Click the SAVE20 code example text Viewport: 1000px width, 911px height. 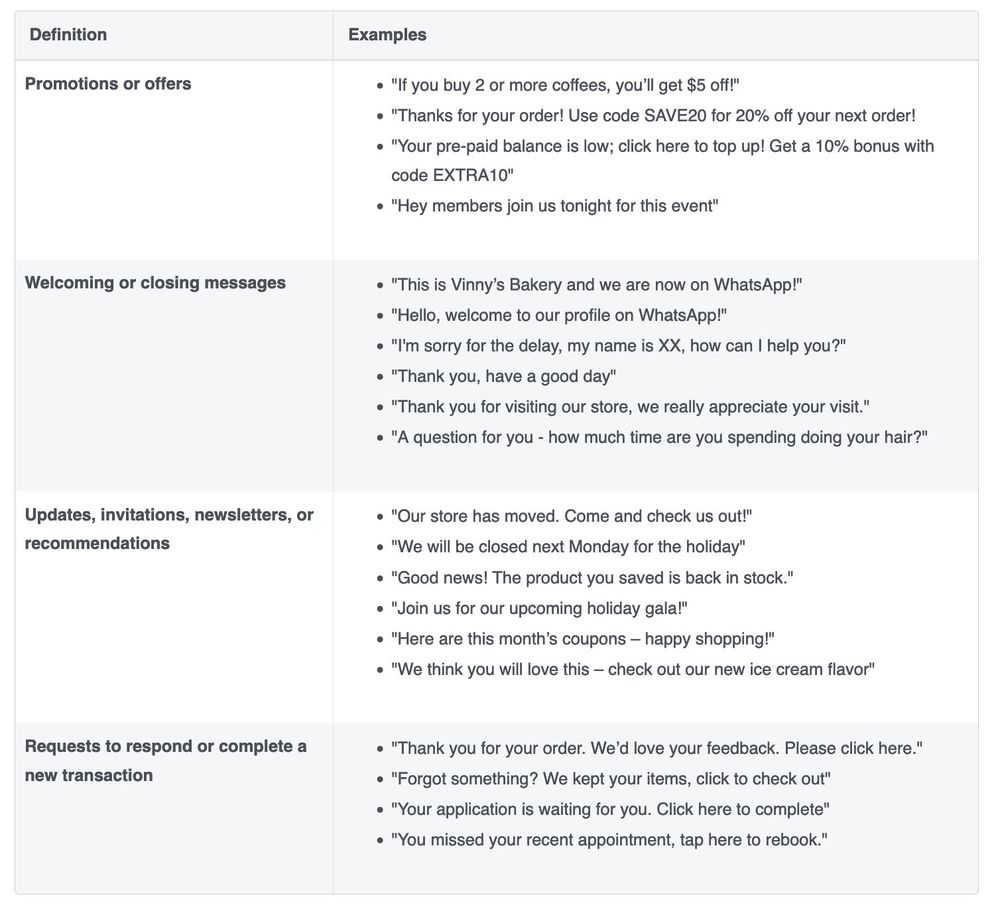(x=653, y=115)
